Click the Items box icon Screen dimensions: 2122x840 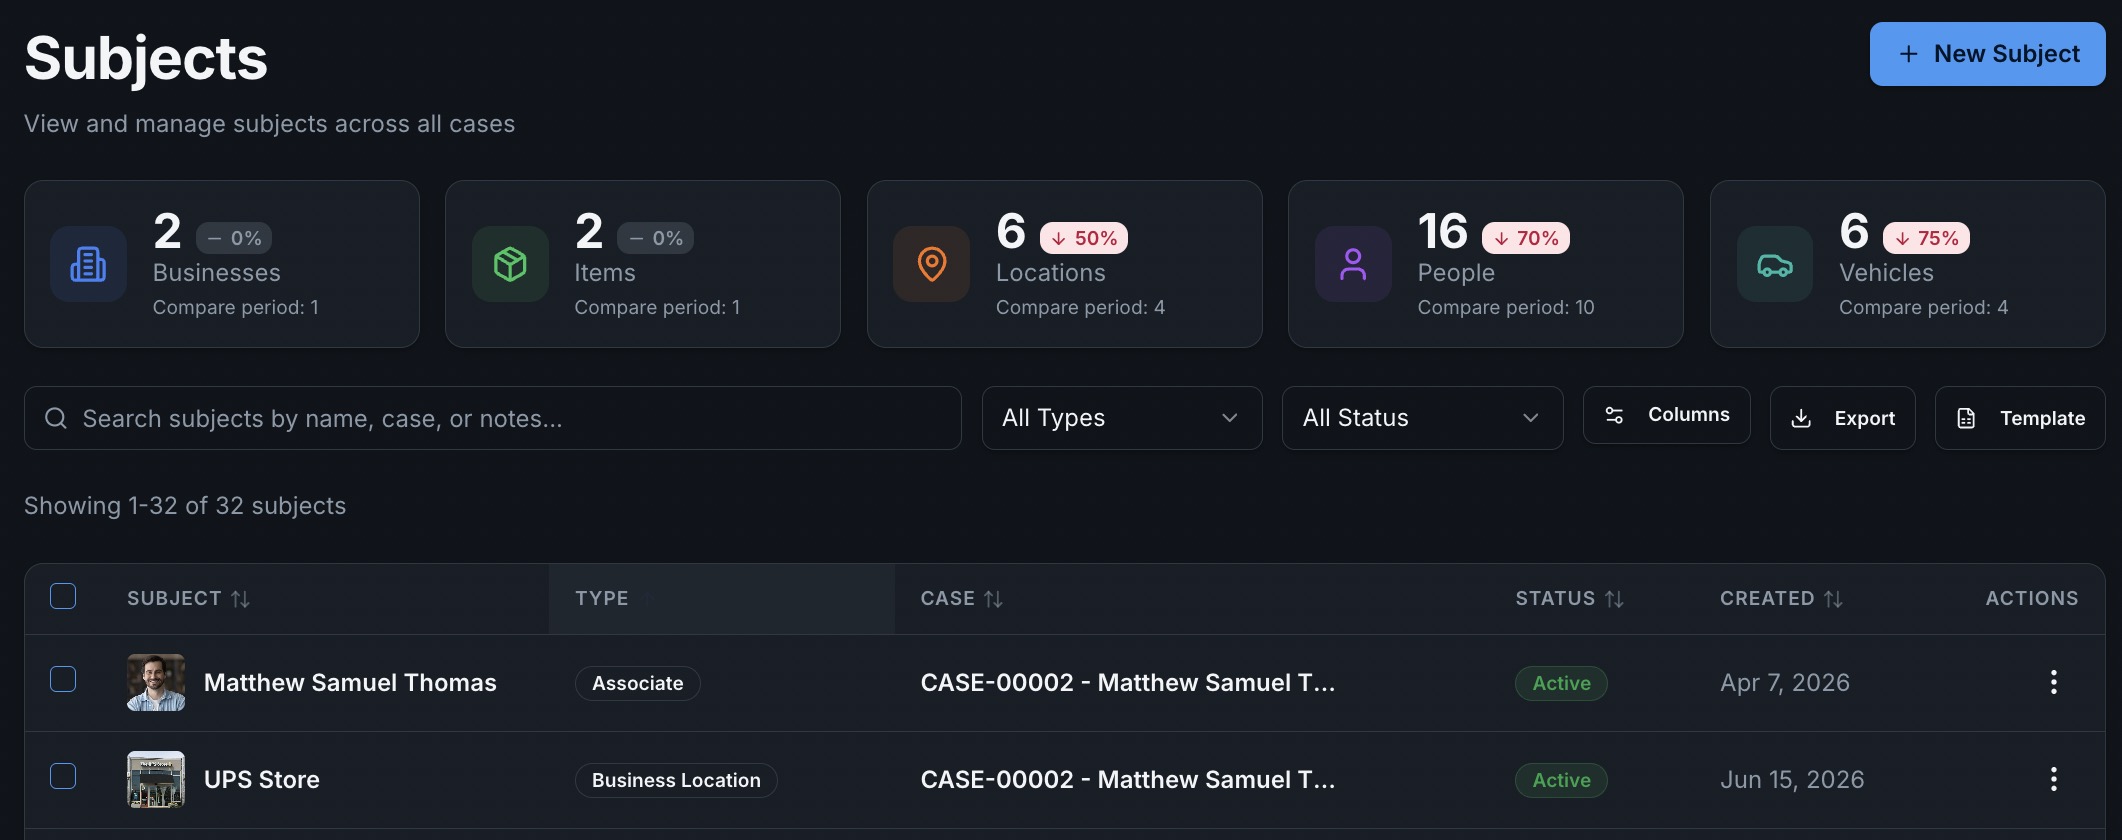[510, 264]
